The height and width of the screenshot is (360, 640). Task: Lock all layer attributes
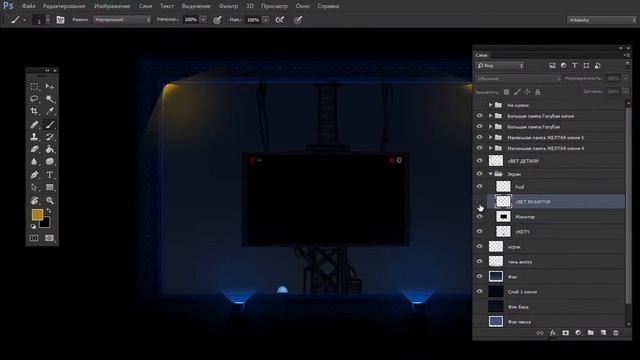coord(538,92)
